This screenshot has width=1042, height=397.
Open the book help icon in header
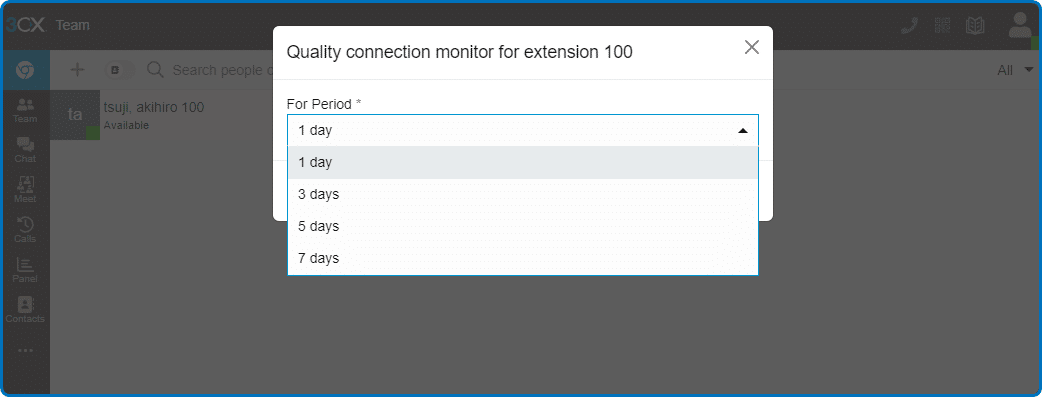pyautogui.click(x=975, y=26)
